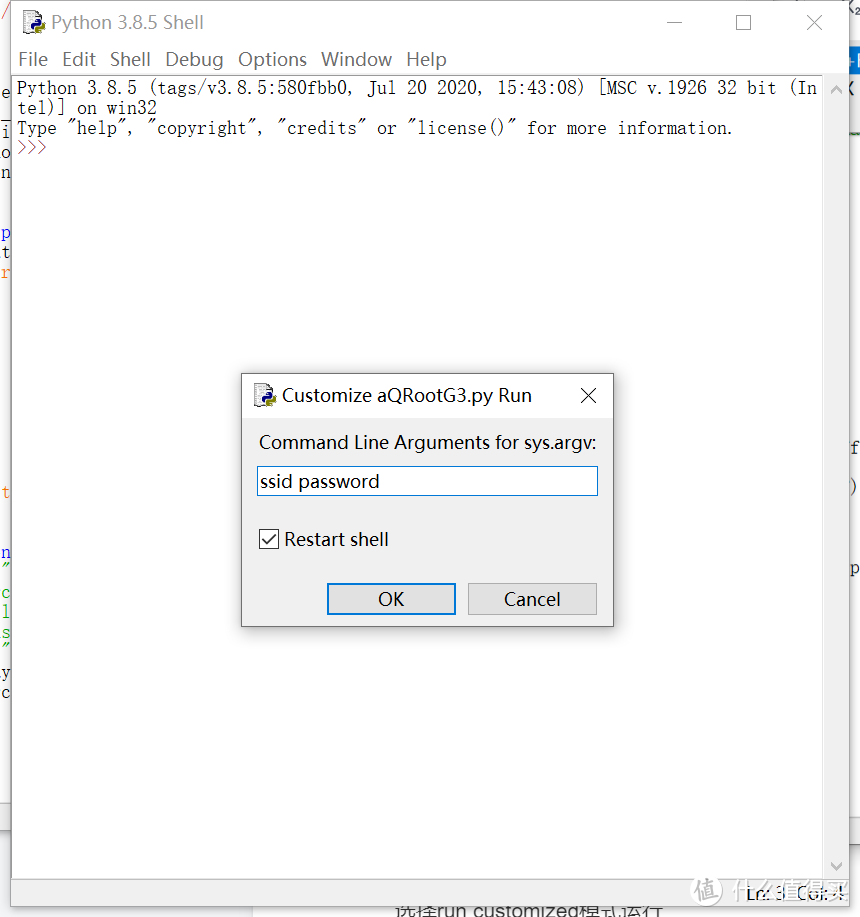Click the Python icon in the dialog title bar

tap(265, 395)
